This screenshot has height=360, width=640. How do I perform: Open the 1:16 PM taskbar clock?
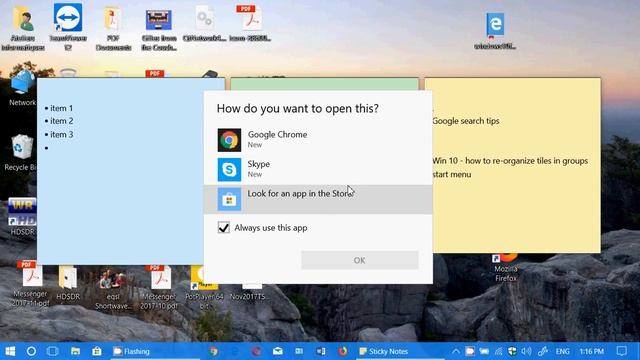[591, 351]
